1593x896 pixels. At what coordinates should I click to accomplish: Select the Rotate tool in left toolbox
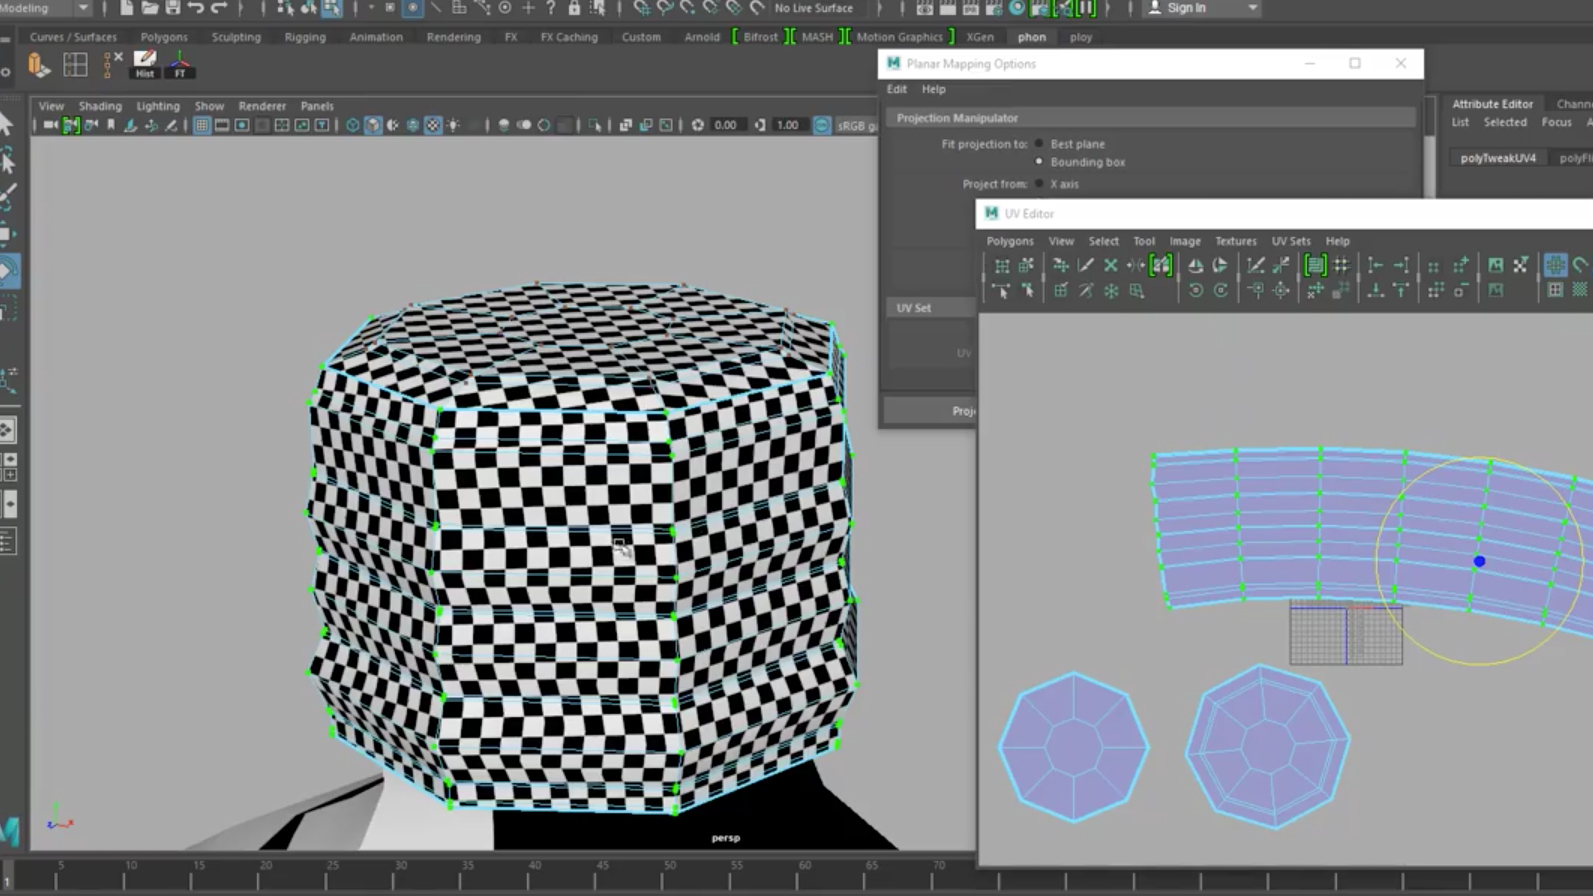[8, 271]
